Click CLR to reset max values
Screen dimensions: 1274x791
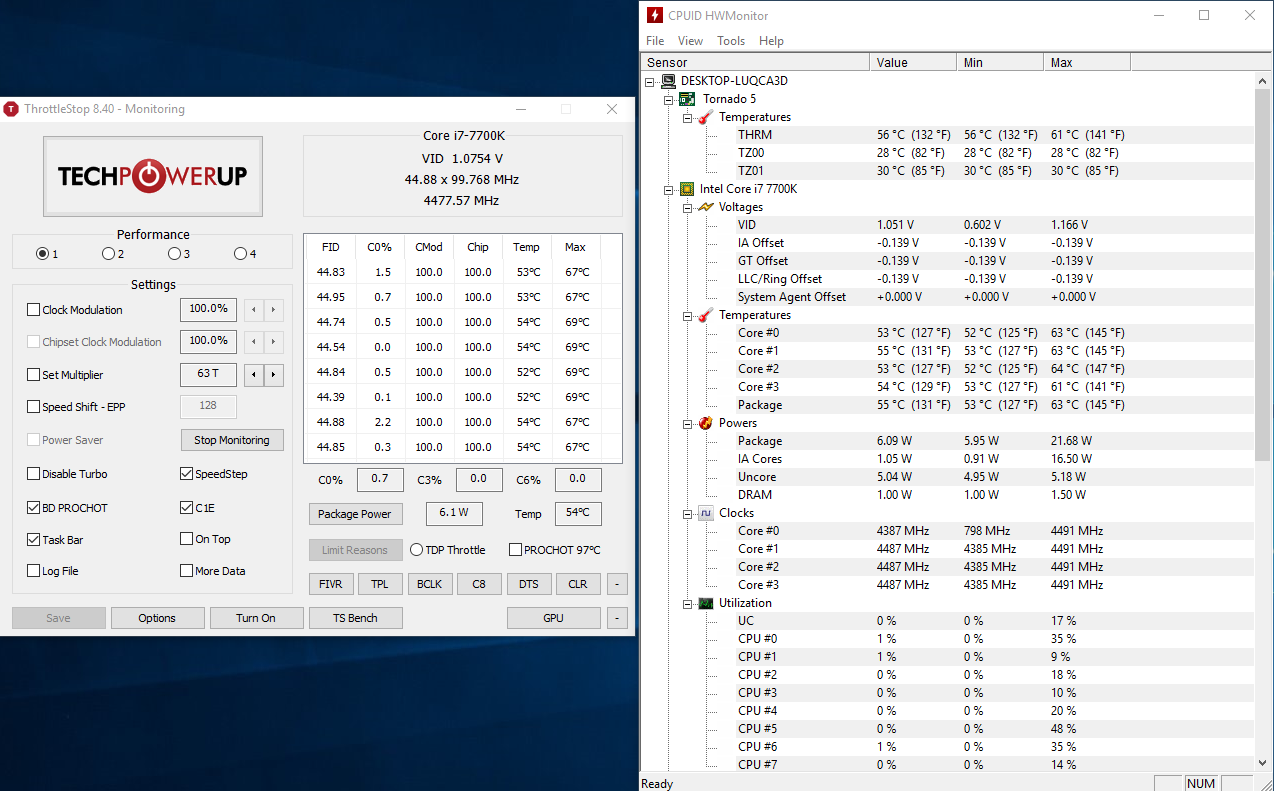pos(578,584)
